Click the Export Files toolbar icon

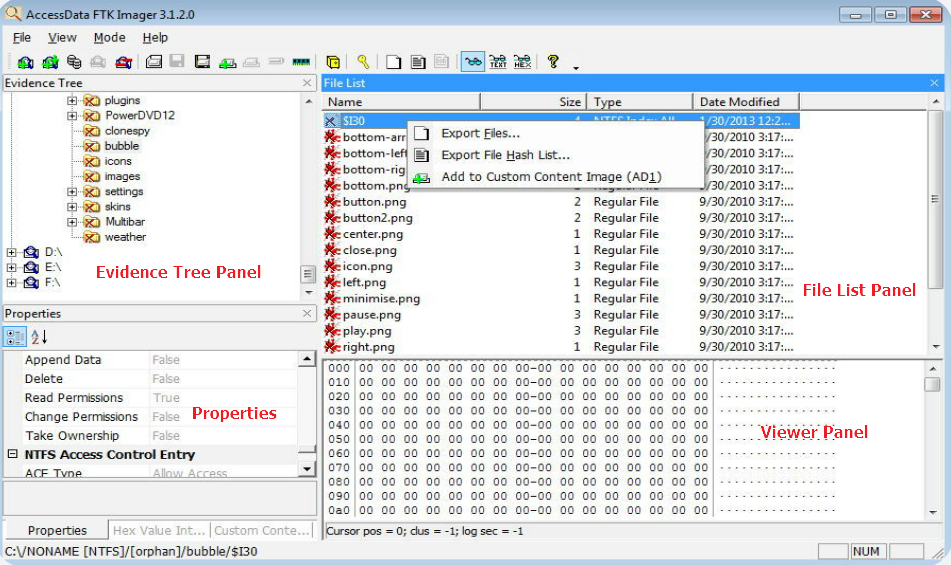[394, 62]
